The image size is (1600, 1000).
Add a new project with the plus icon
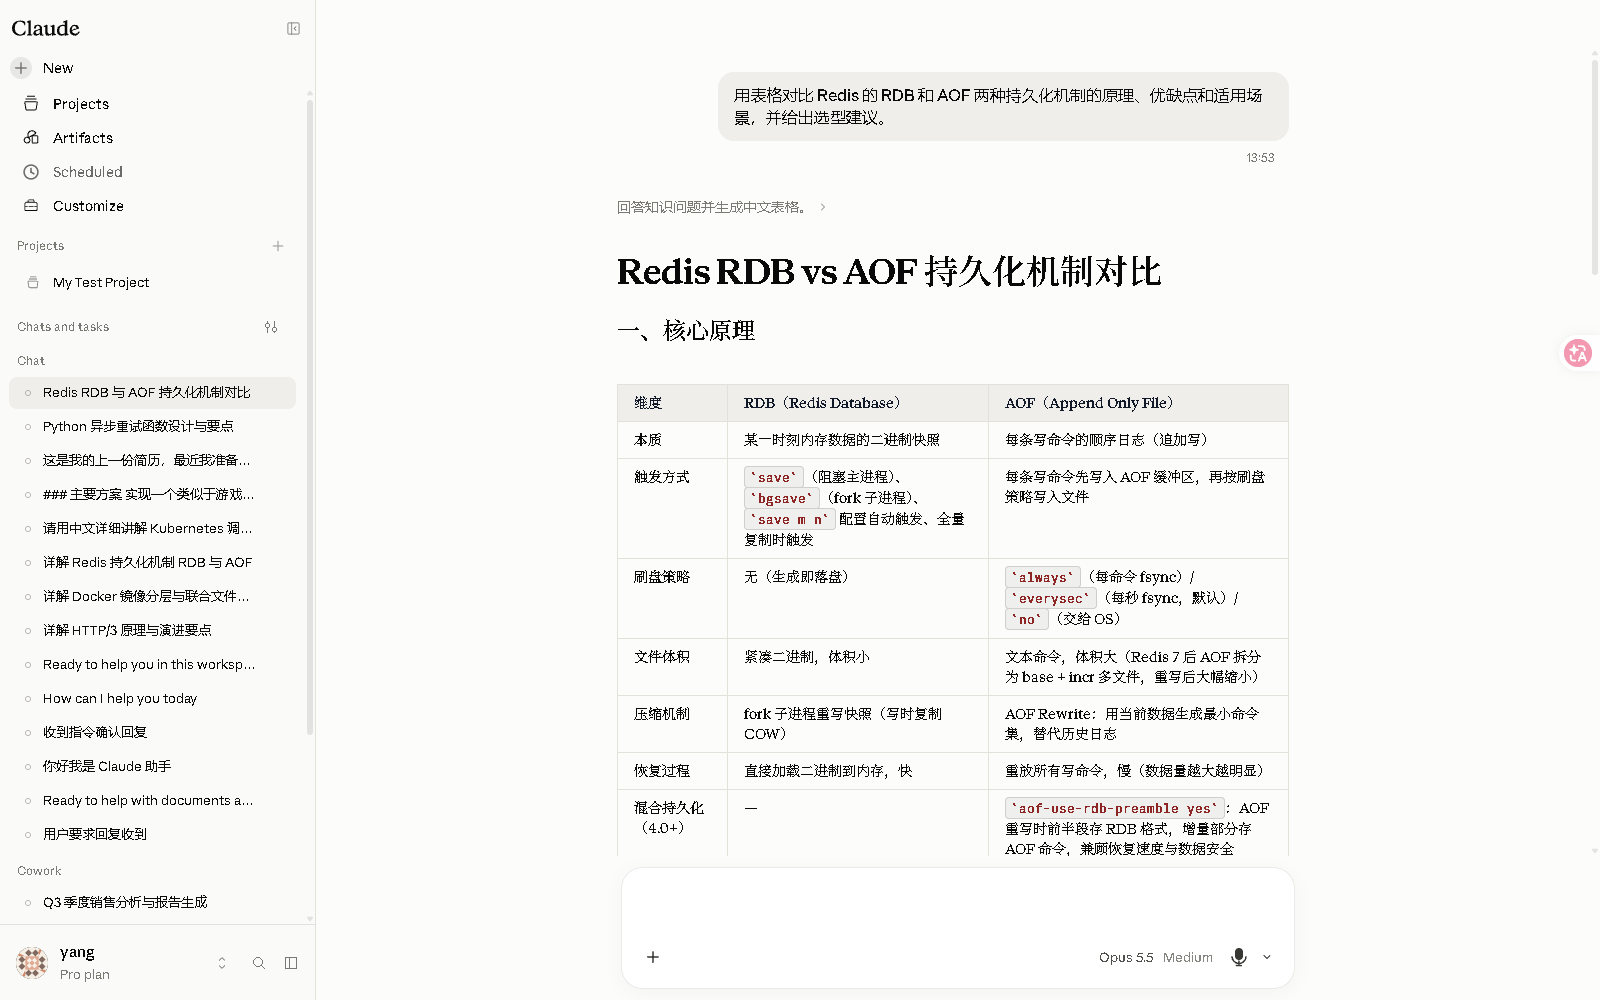[x=278, y=246]
